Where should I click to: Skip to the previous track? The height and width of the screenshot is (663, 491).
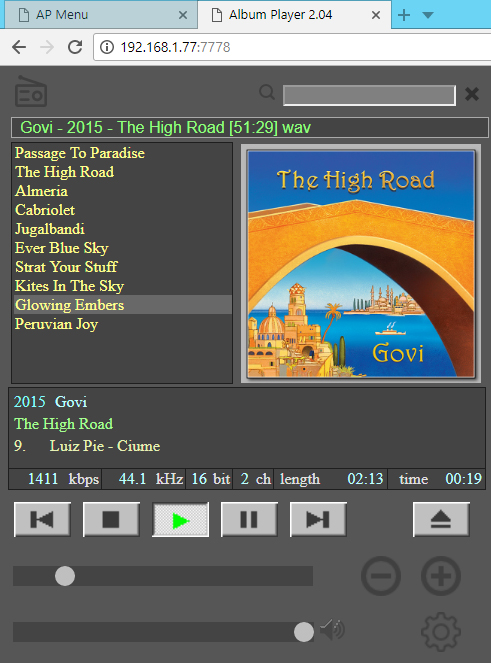click(x=42, y=519)
